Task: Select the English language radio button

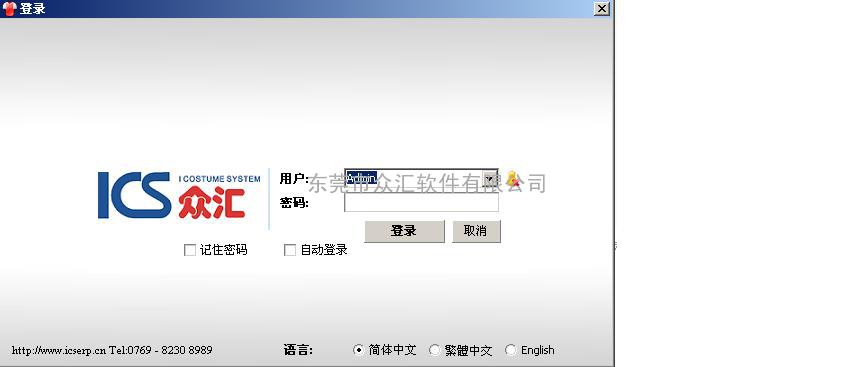Action: (510, 350)
